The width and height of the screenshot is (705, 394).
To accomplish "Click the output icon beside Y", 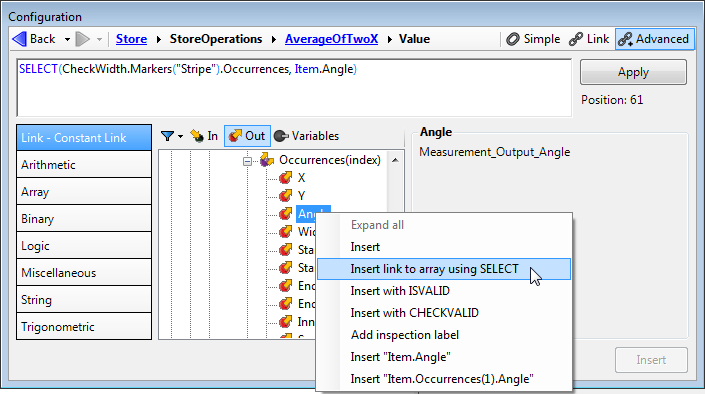I will point(285,196).
